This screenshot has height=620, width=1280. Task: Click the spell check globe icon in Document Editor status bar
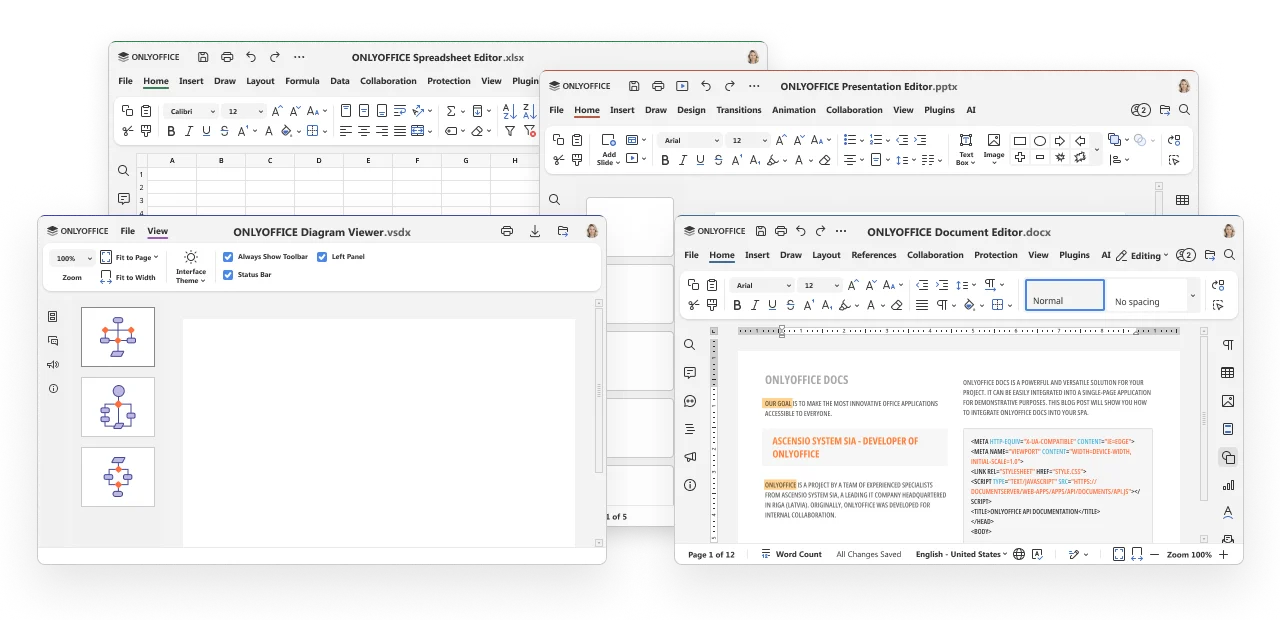(x=1019, y=554)
